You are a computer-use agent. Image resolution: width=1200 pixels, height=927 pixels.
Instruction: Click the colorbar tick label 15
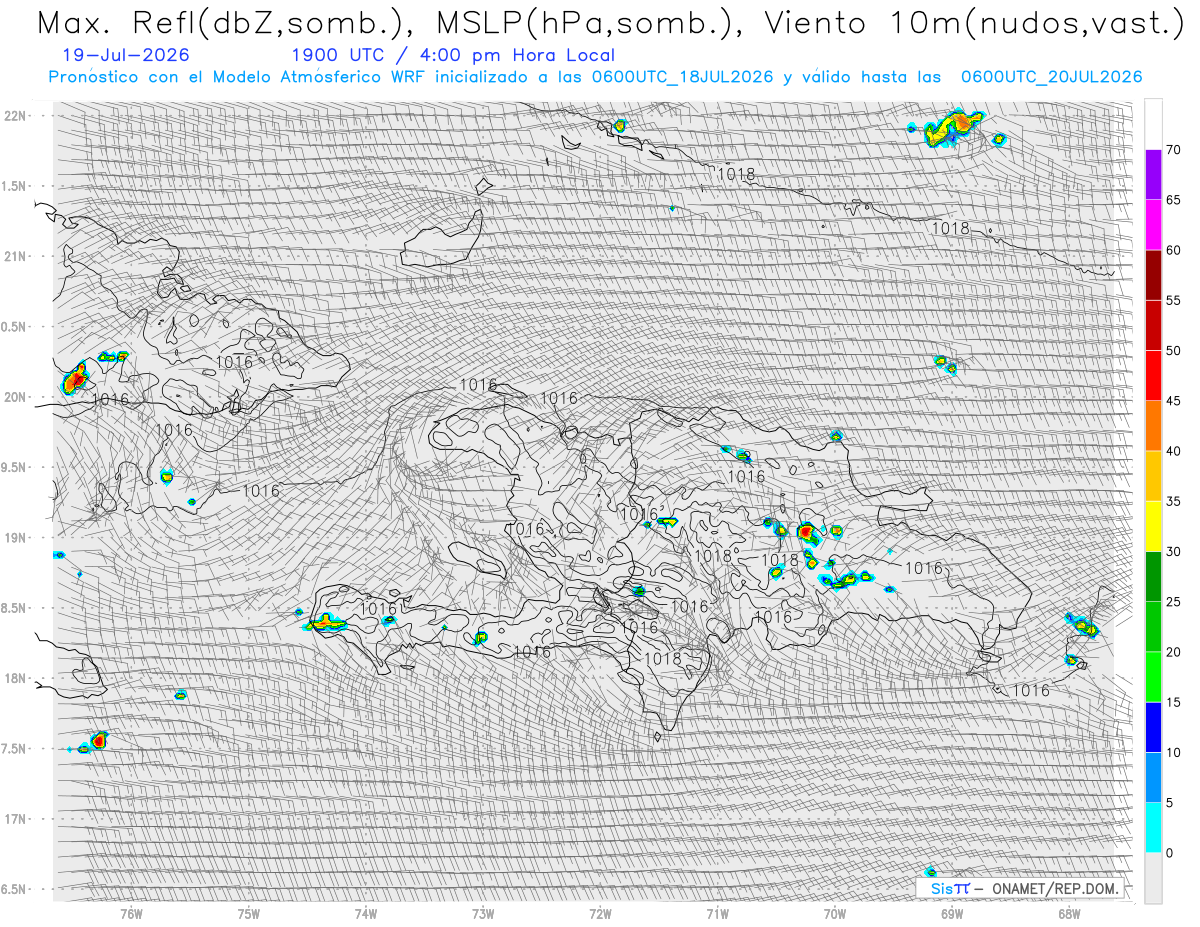(1174, 702)
